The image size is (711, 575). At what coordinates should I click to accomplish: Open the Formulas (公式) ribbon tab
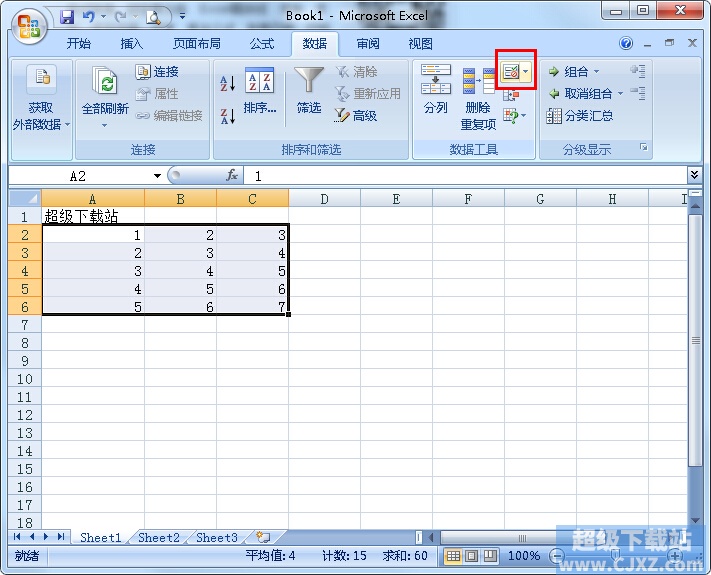tap(262, 44)
